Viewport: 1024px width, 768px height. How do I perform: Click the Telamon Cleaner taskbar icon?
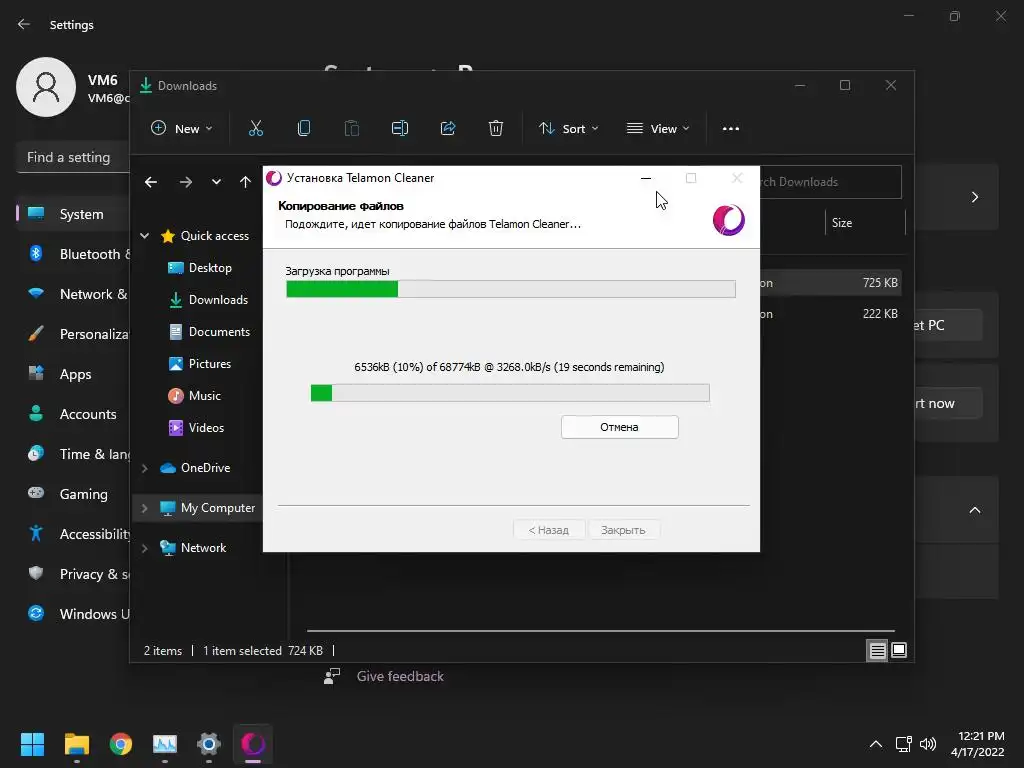tap(253, 744)
